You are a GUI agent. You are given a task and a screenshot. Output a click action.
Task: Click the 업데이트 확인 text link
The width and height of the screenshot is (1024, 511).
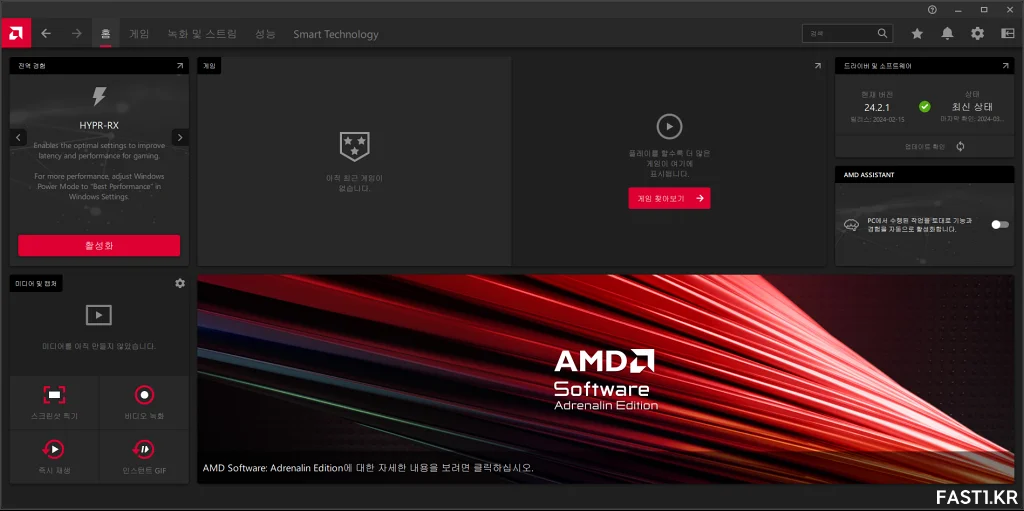coord(925,147)
